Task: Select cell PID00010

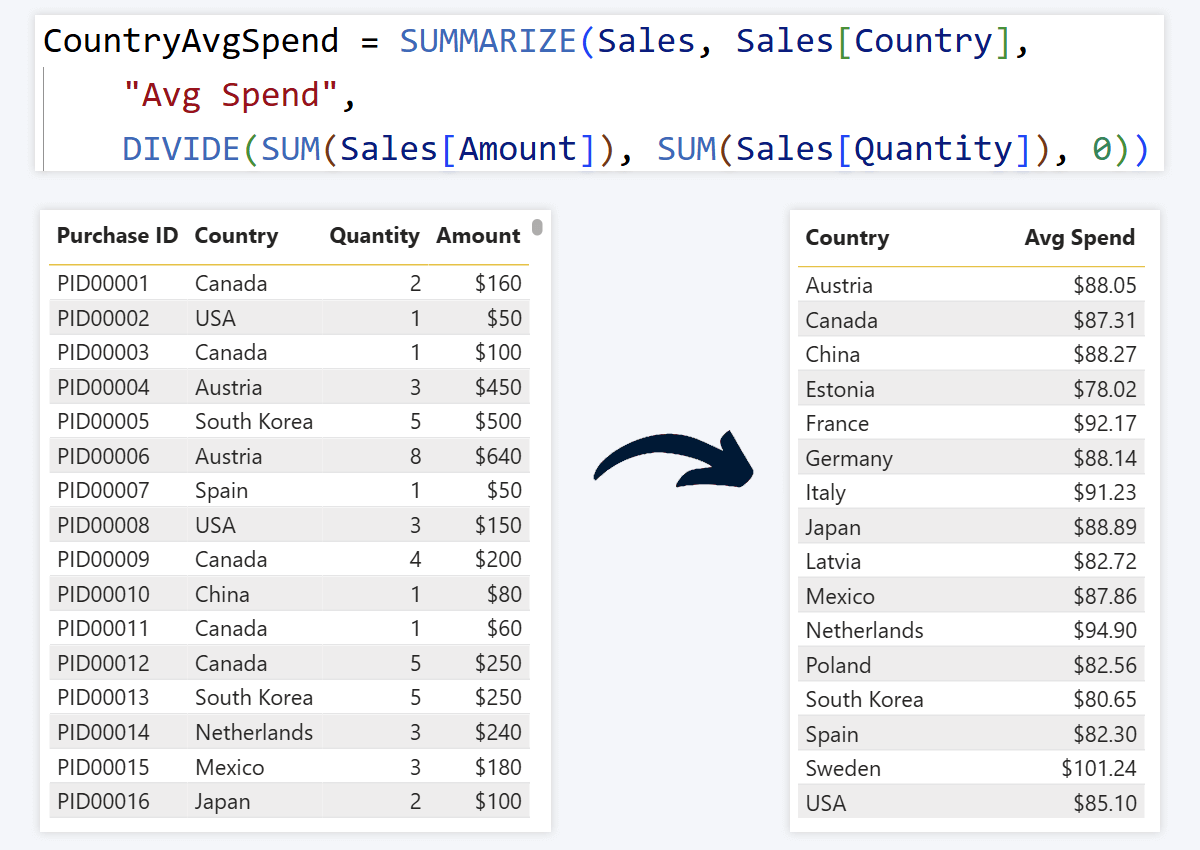Action: [x=103, y=594]
